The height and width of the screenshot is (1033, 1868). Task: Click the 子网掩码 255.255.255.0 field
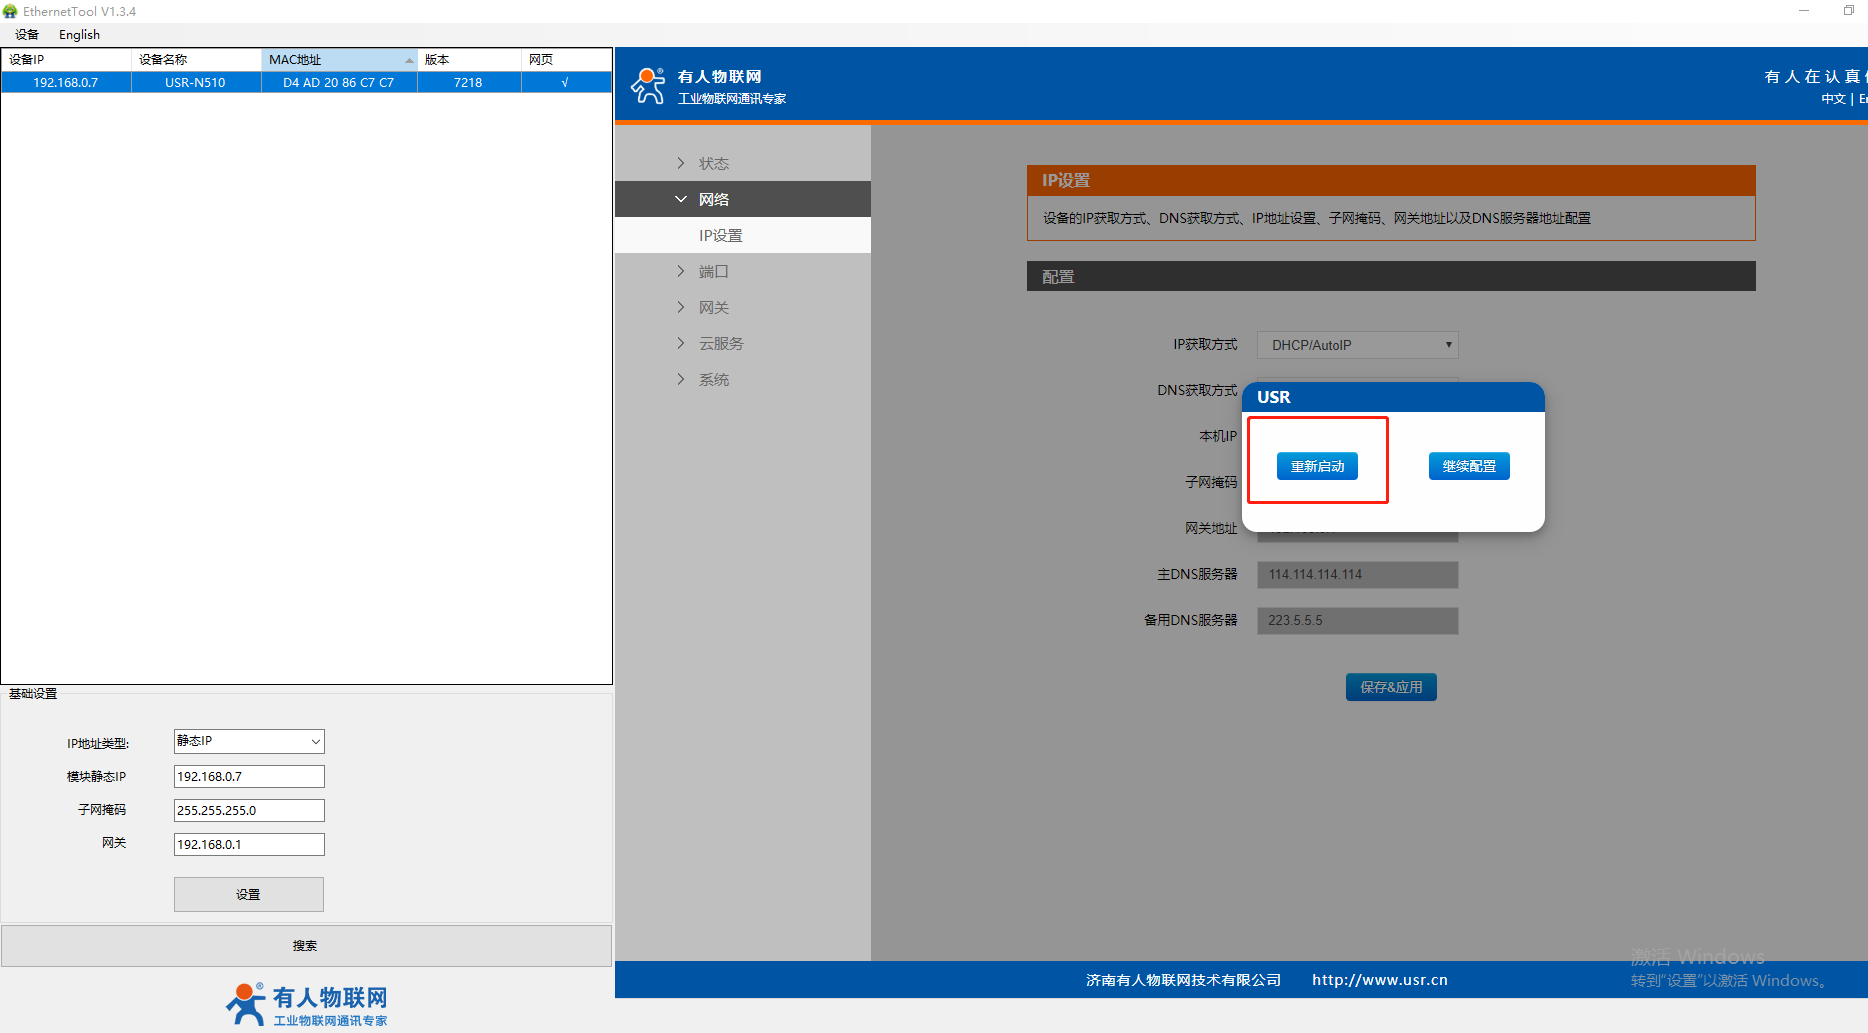[x=249, y=810]
